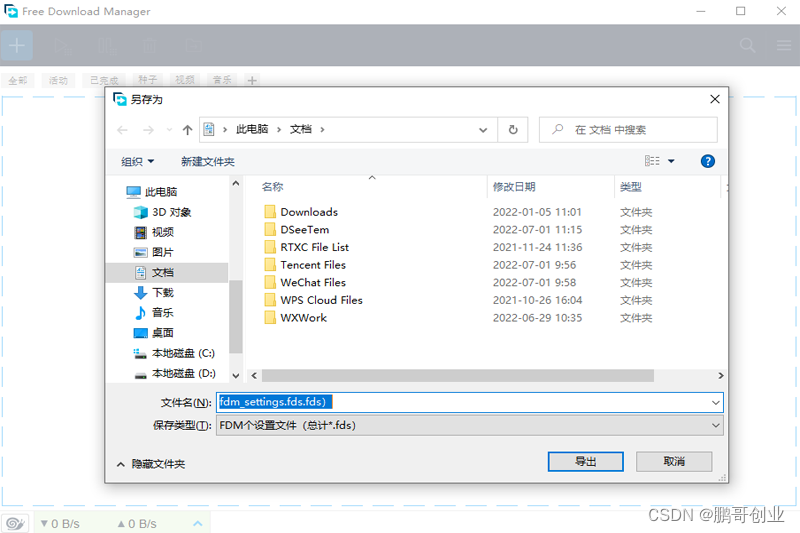The height and width of the screenshot is (533, 800).
Task: Expand the address bar history dropdown
Action: (x=483, y=130)
